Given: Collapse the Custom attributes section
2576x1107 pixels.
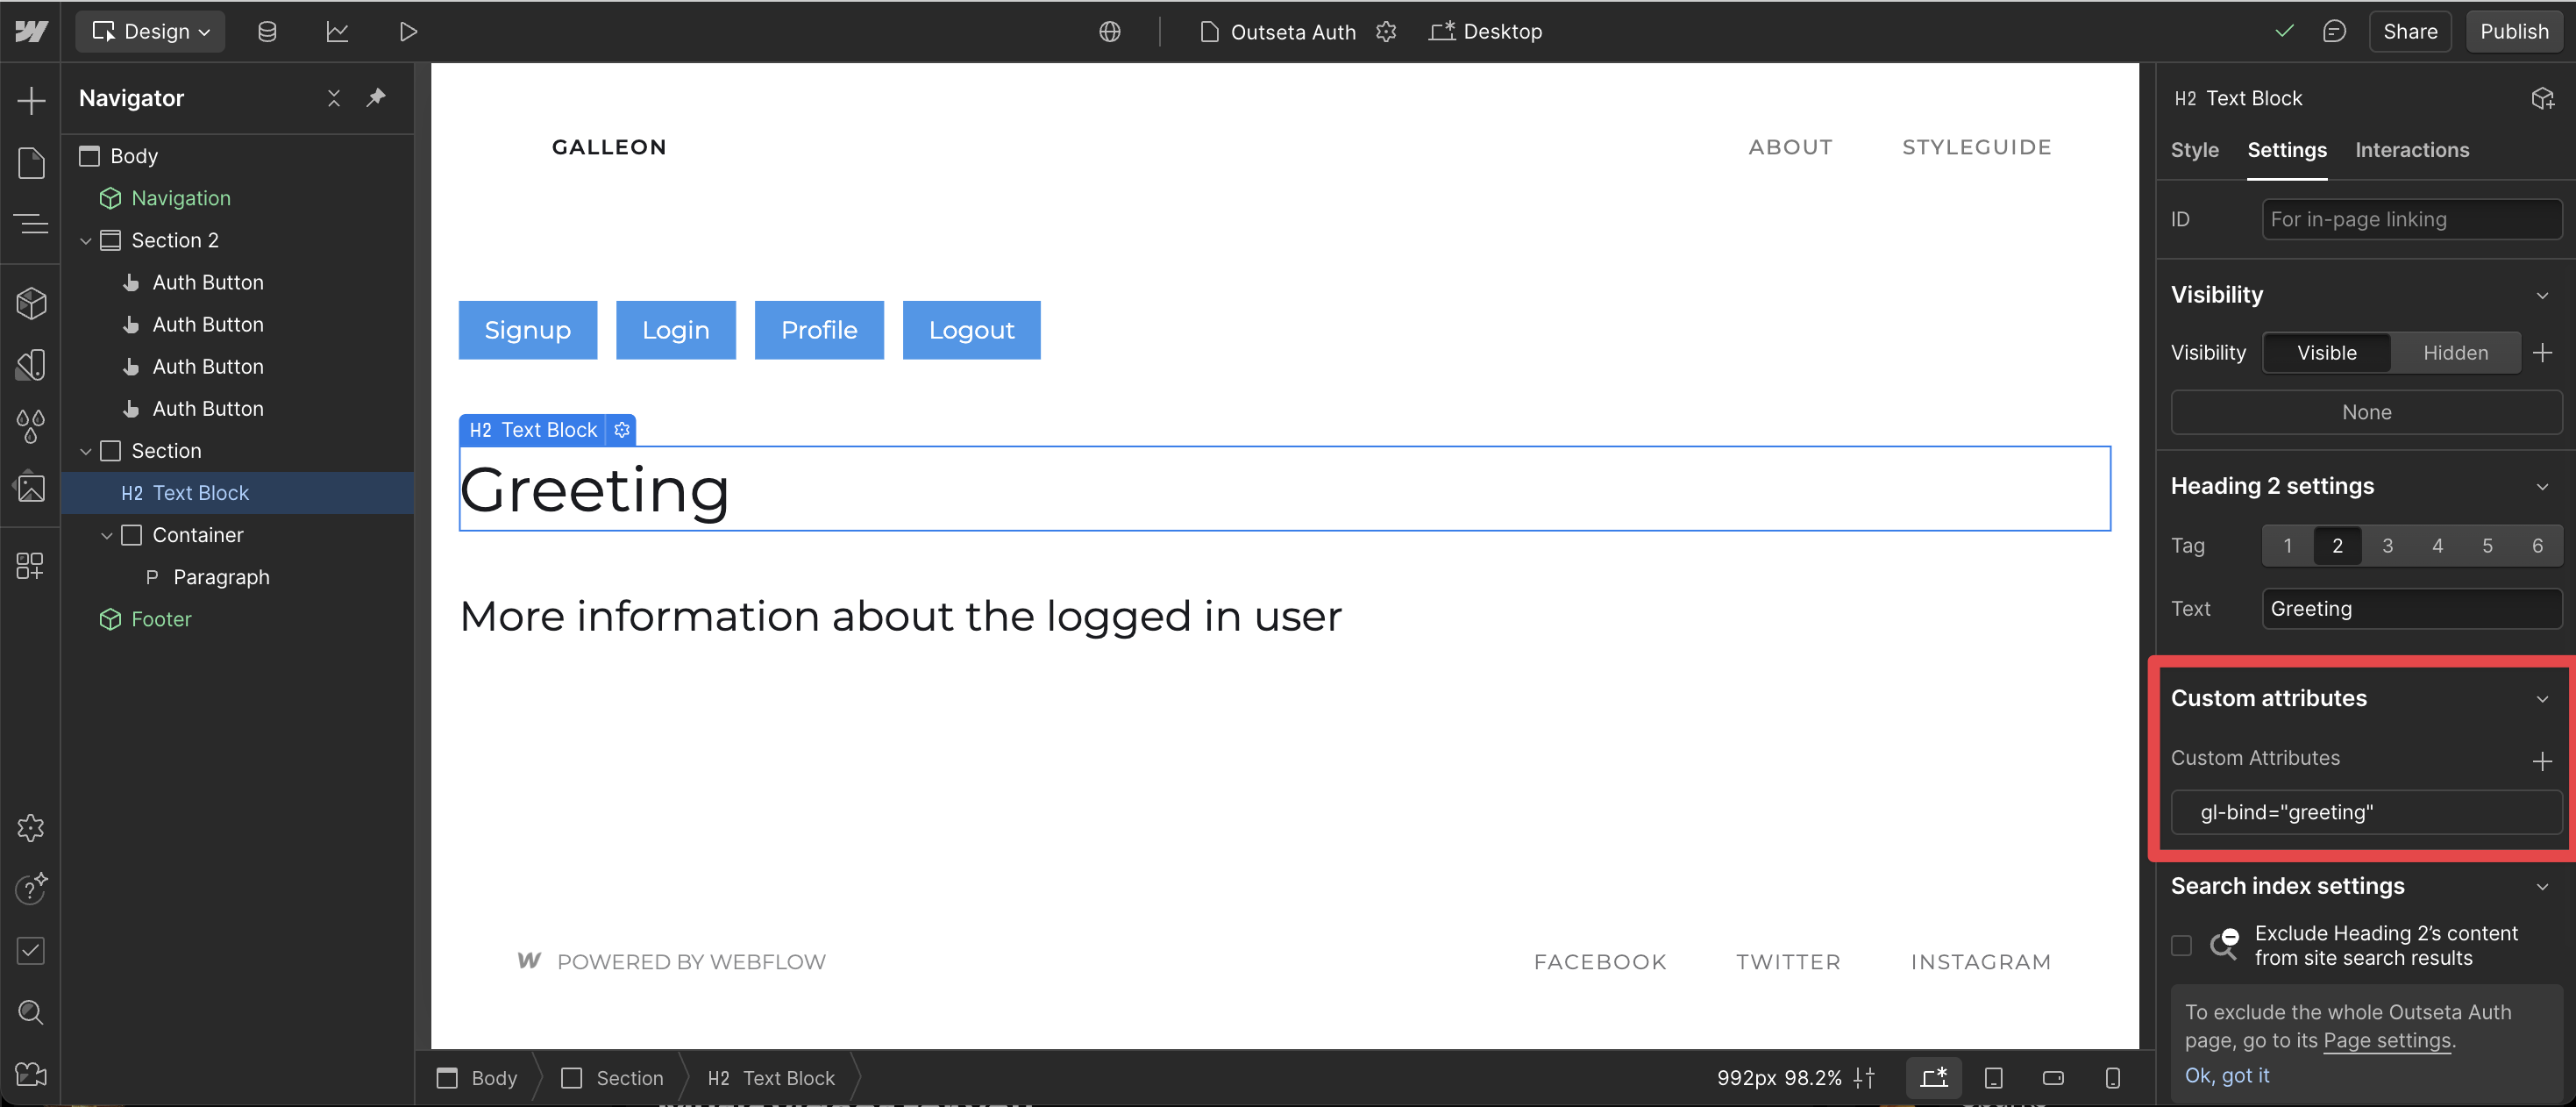Looking at the screenshot, I should pos(2541,699).
